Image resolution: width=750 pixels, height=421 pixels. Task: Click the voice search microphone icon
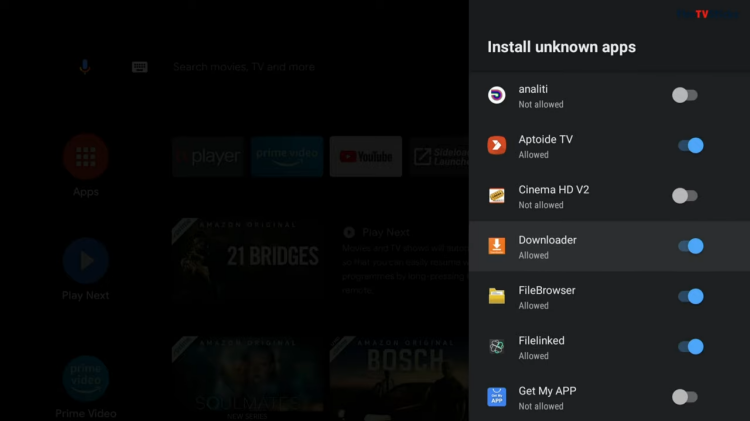pos(85,67)
